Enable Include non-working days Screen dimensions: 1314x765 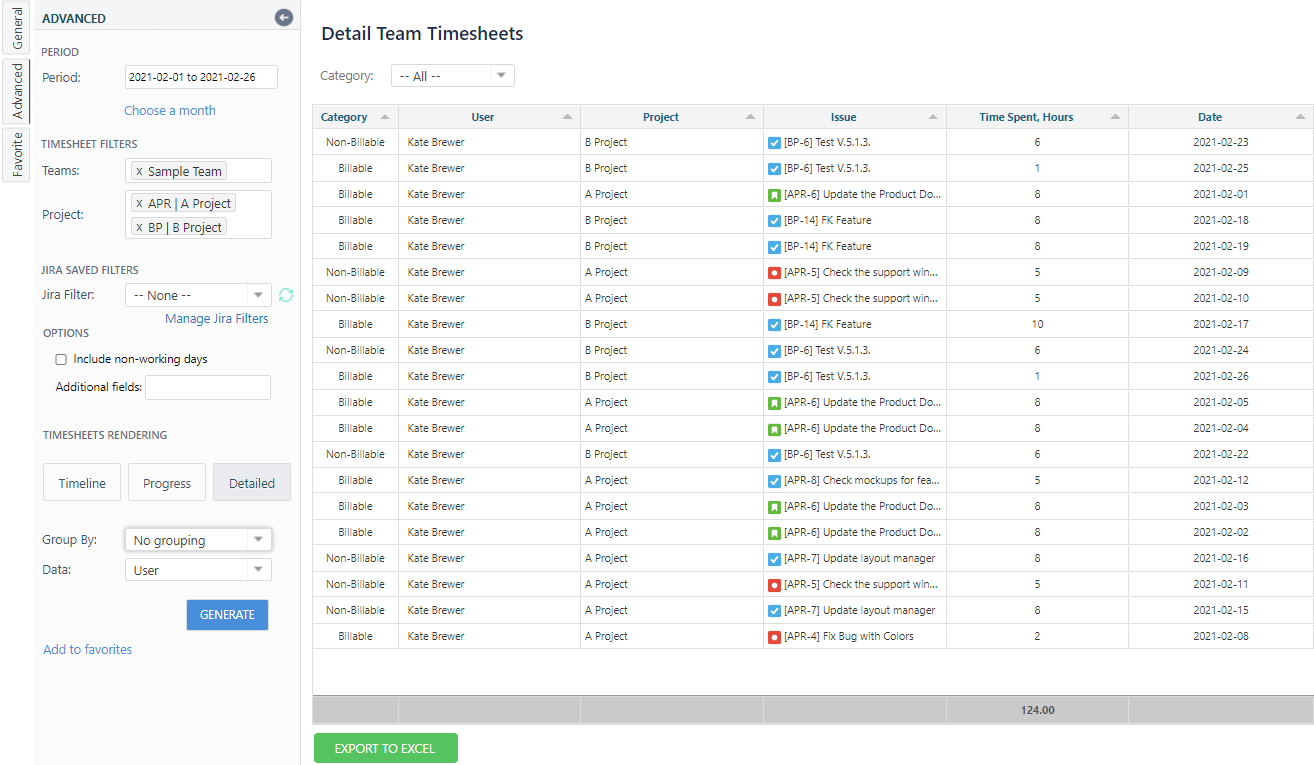(x=61, y=359)
